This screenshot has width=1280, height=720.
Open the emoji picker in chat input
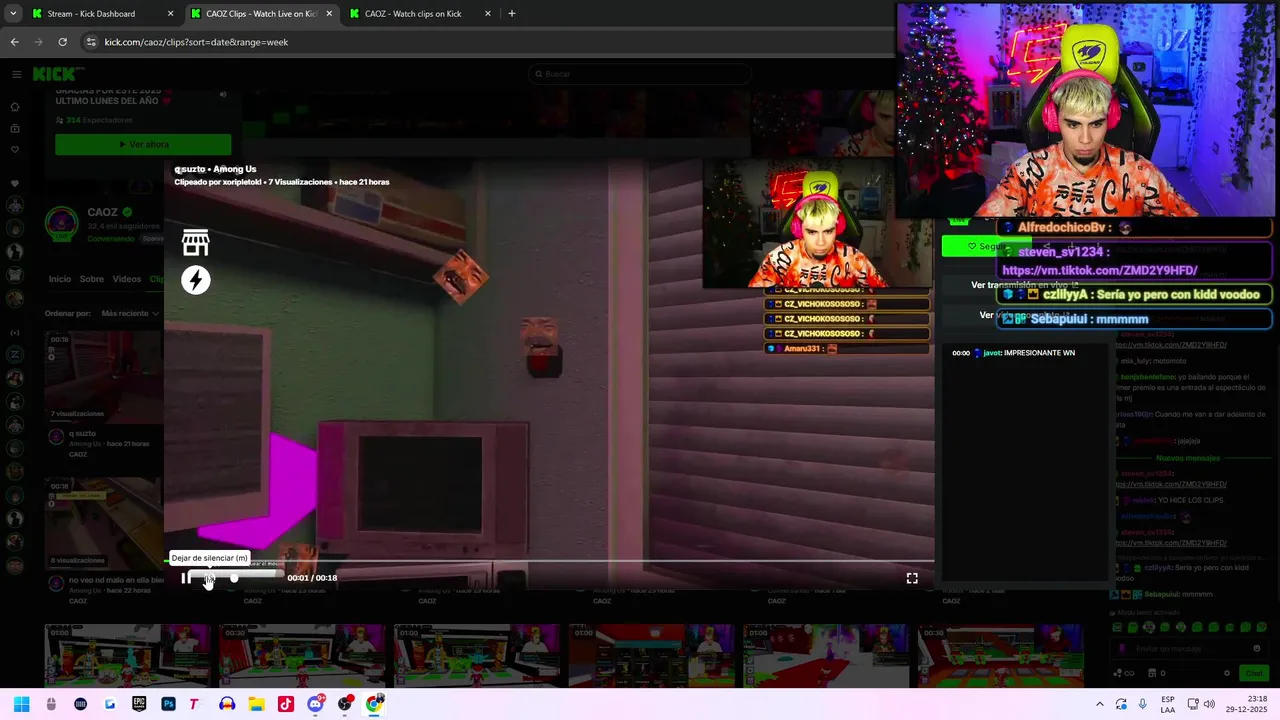coord(1258,649)
